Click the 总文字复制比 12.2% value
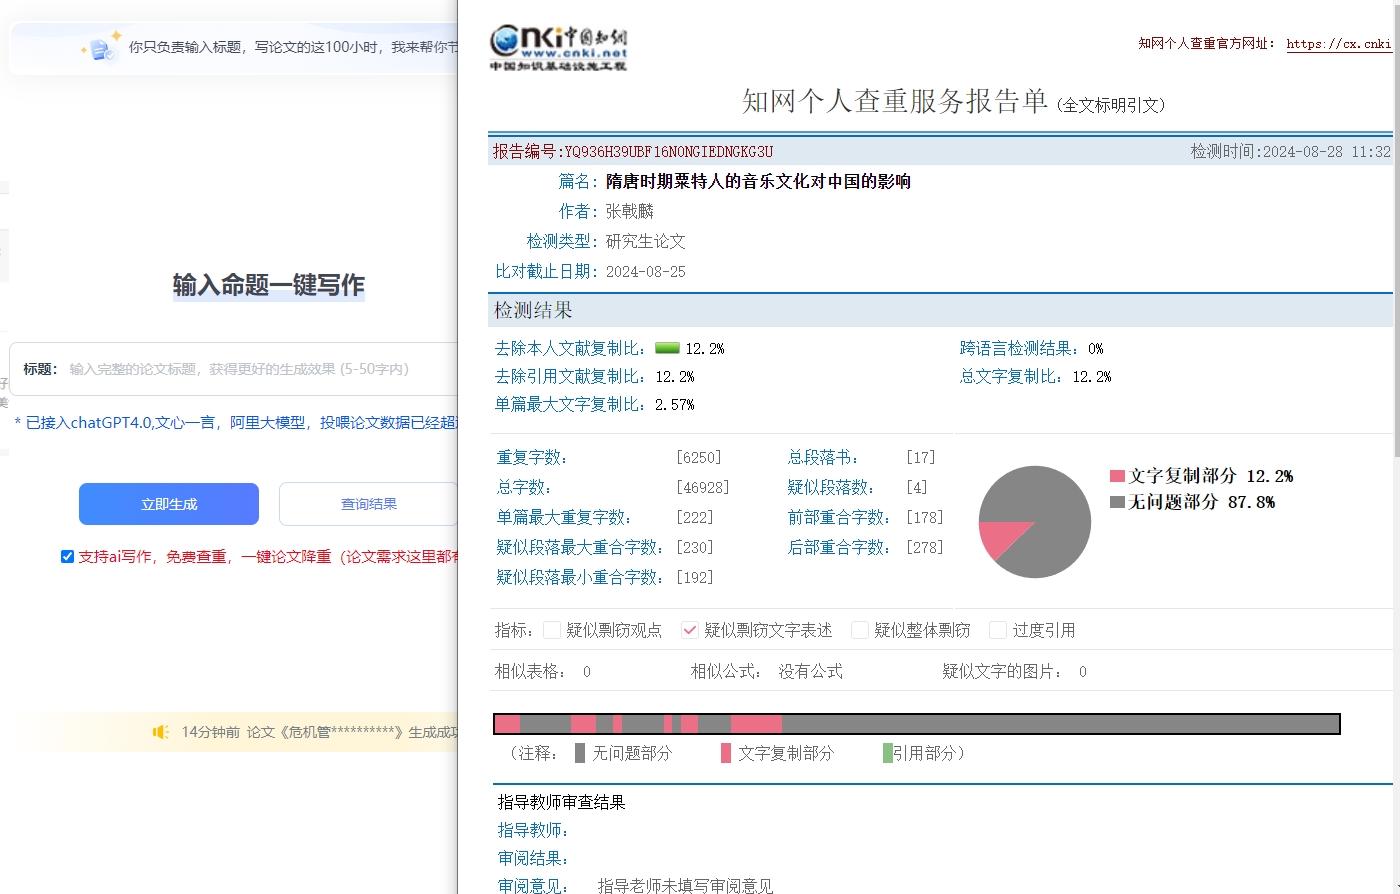The image size is (1400, 894). click(1092, 377)
